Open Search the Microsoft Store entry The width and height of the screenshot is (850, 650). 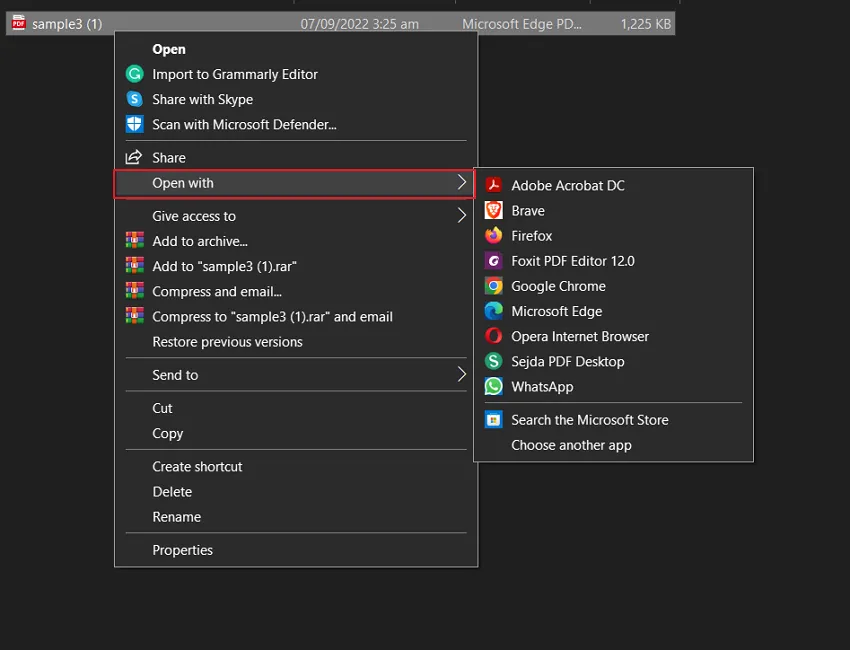click(589, 420)
